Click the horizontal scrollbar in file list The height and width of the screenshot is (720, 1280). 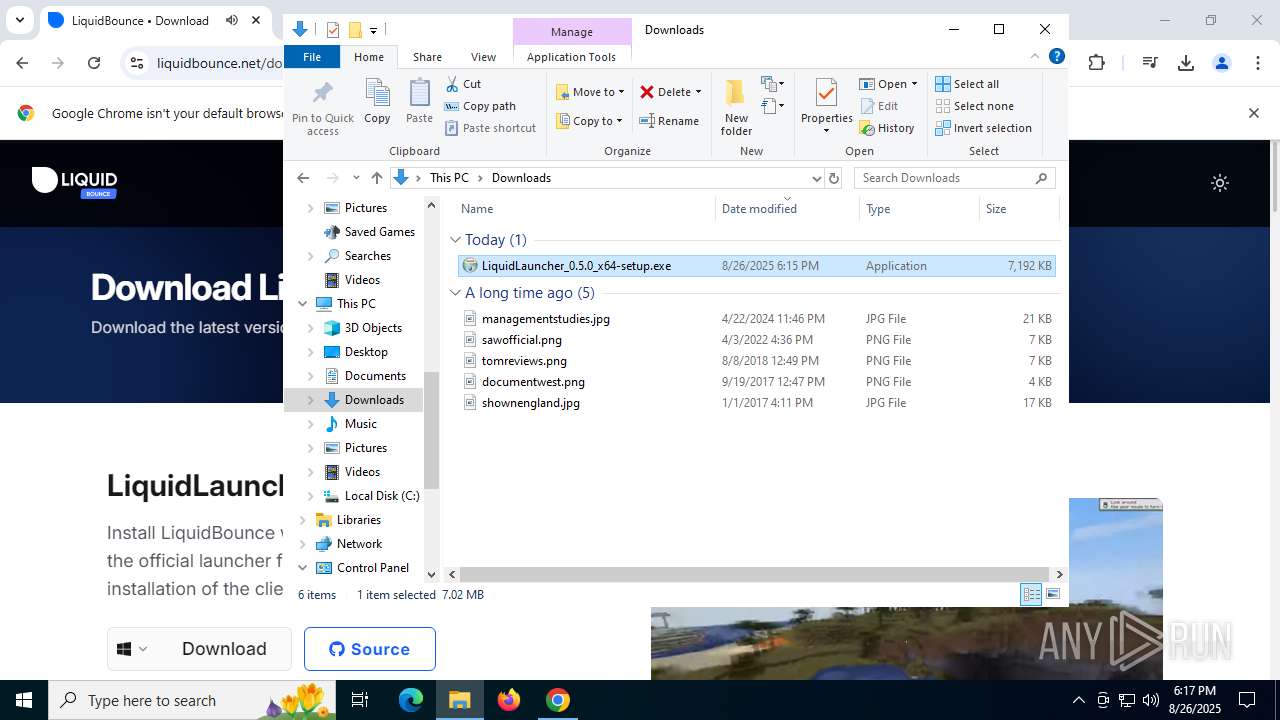coord(756,574)
